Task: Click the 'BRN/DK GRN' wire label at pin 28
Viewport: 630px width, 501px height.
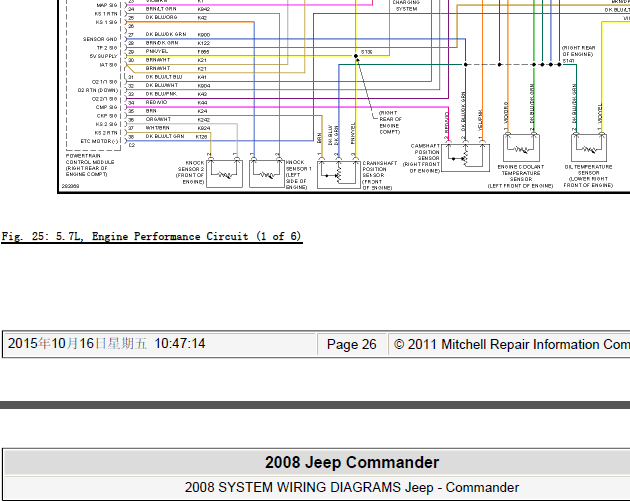Action: [162, 43]
